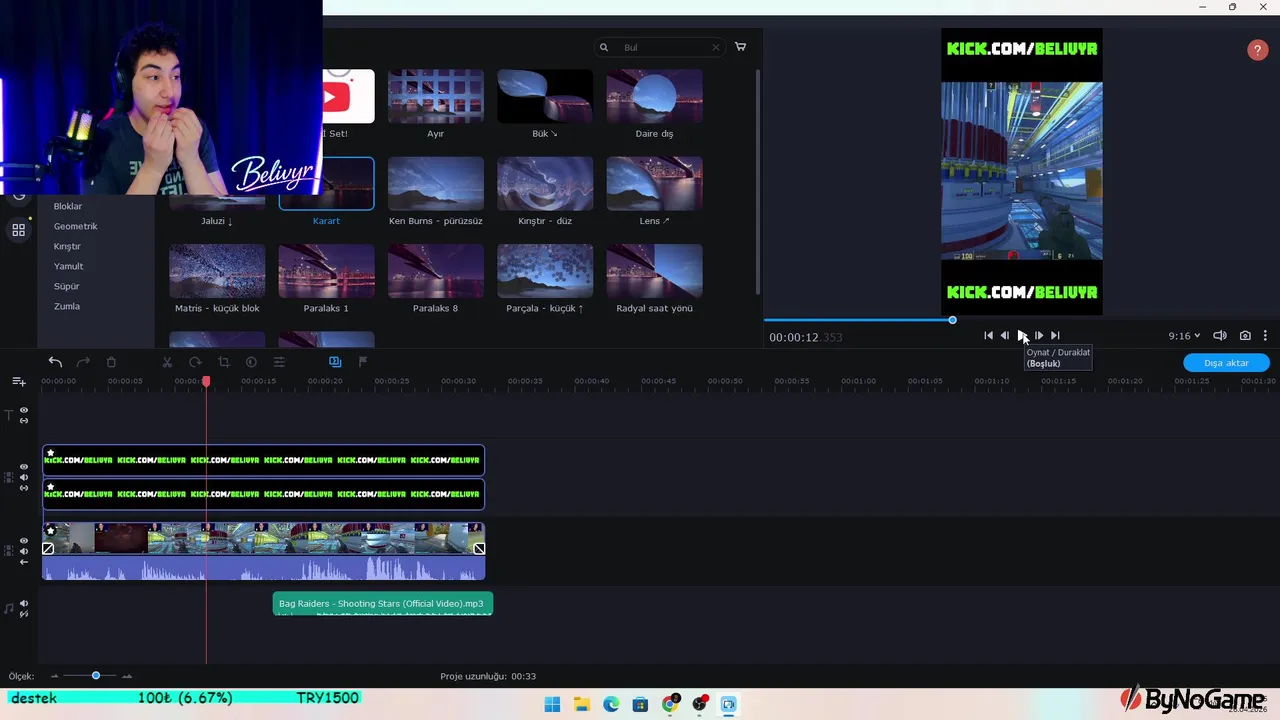
Task: Mute the main video track audio
Action: (24, 551)
